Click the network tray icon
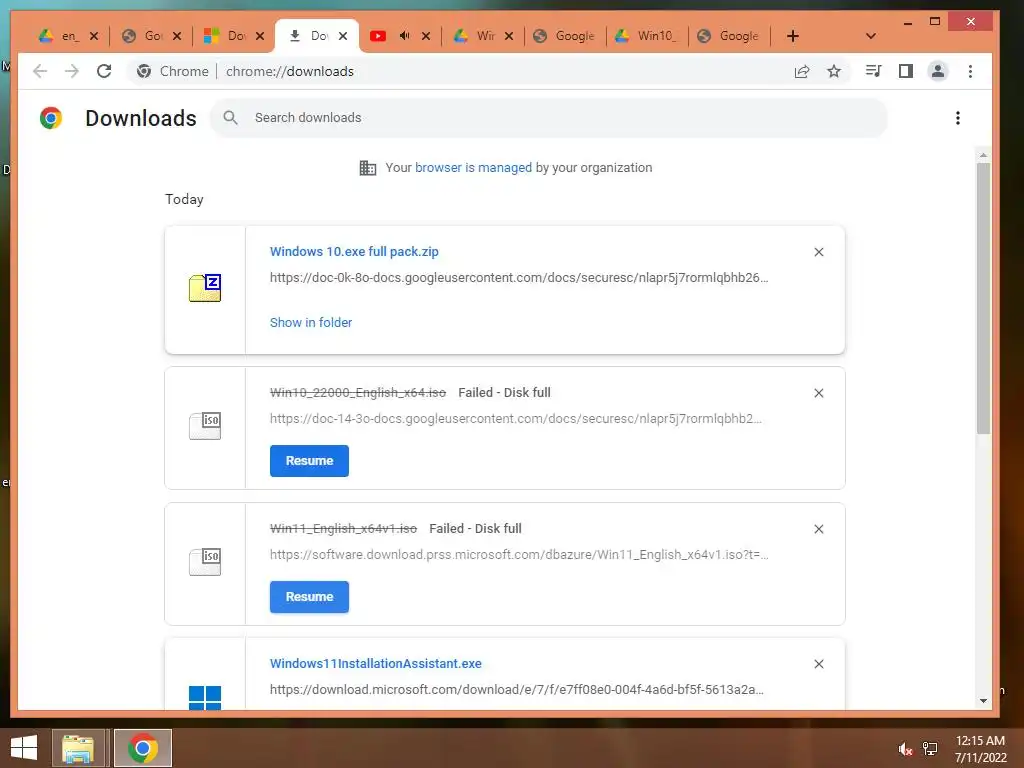1024x768 pixels. pyautogui.click(x=930, y=749)
